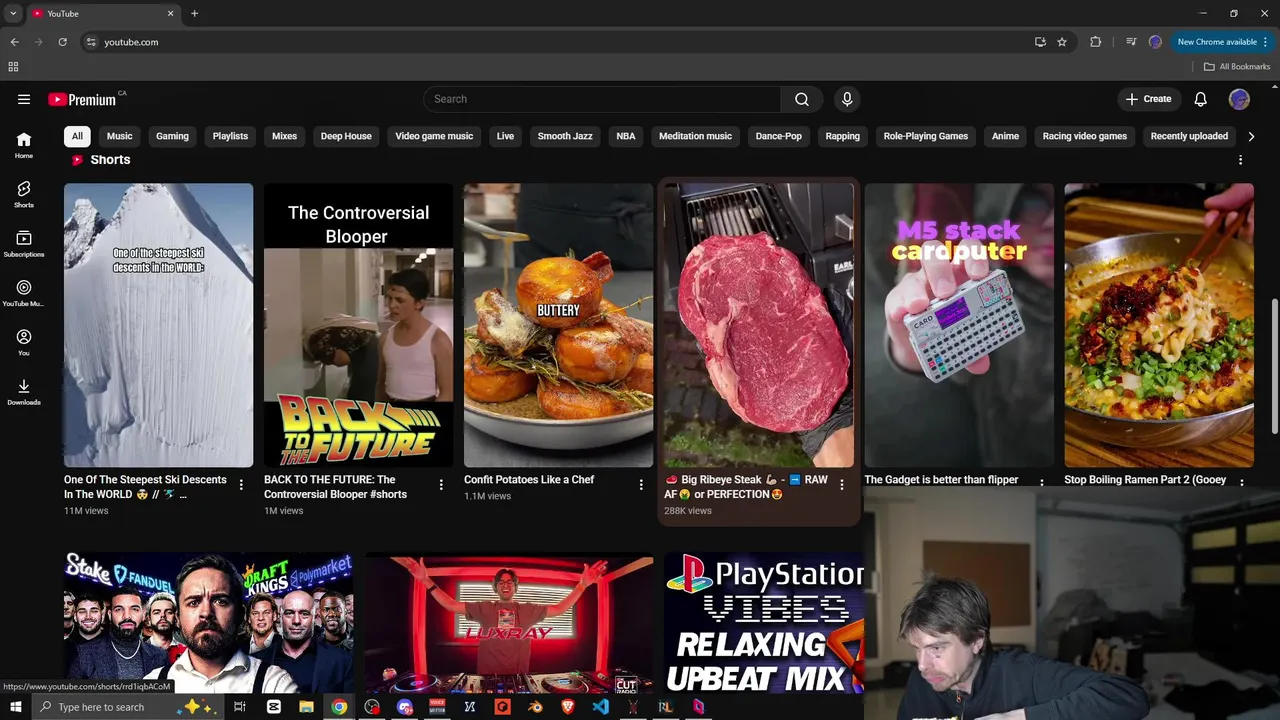View site information icon beside youtube.com

(91, 42)
